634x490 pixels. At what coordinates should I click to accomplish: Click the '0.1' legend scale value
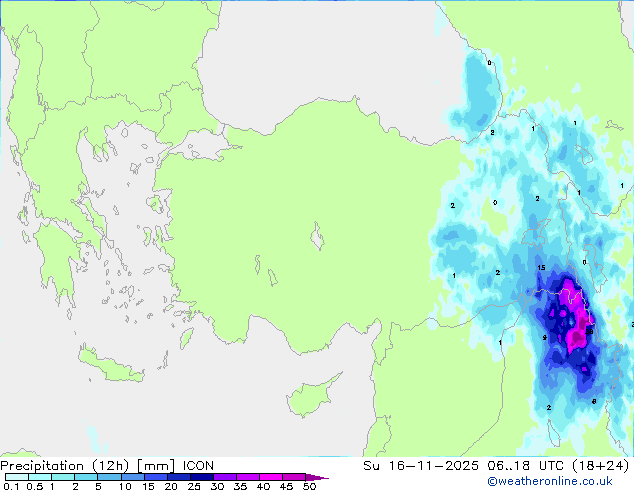point(11,486)
